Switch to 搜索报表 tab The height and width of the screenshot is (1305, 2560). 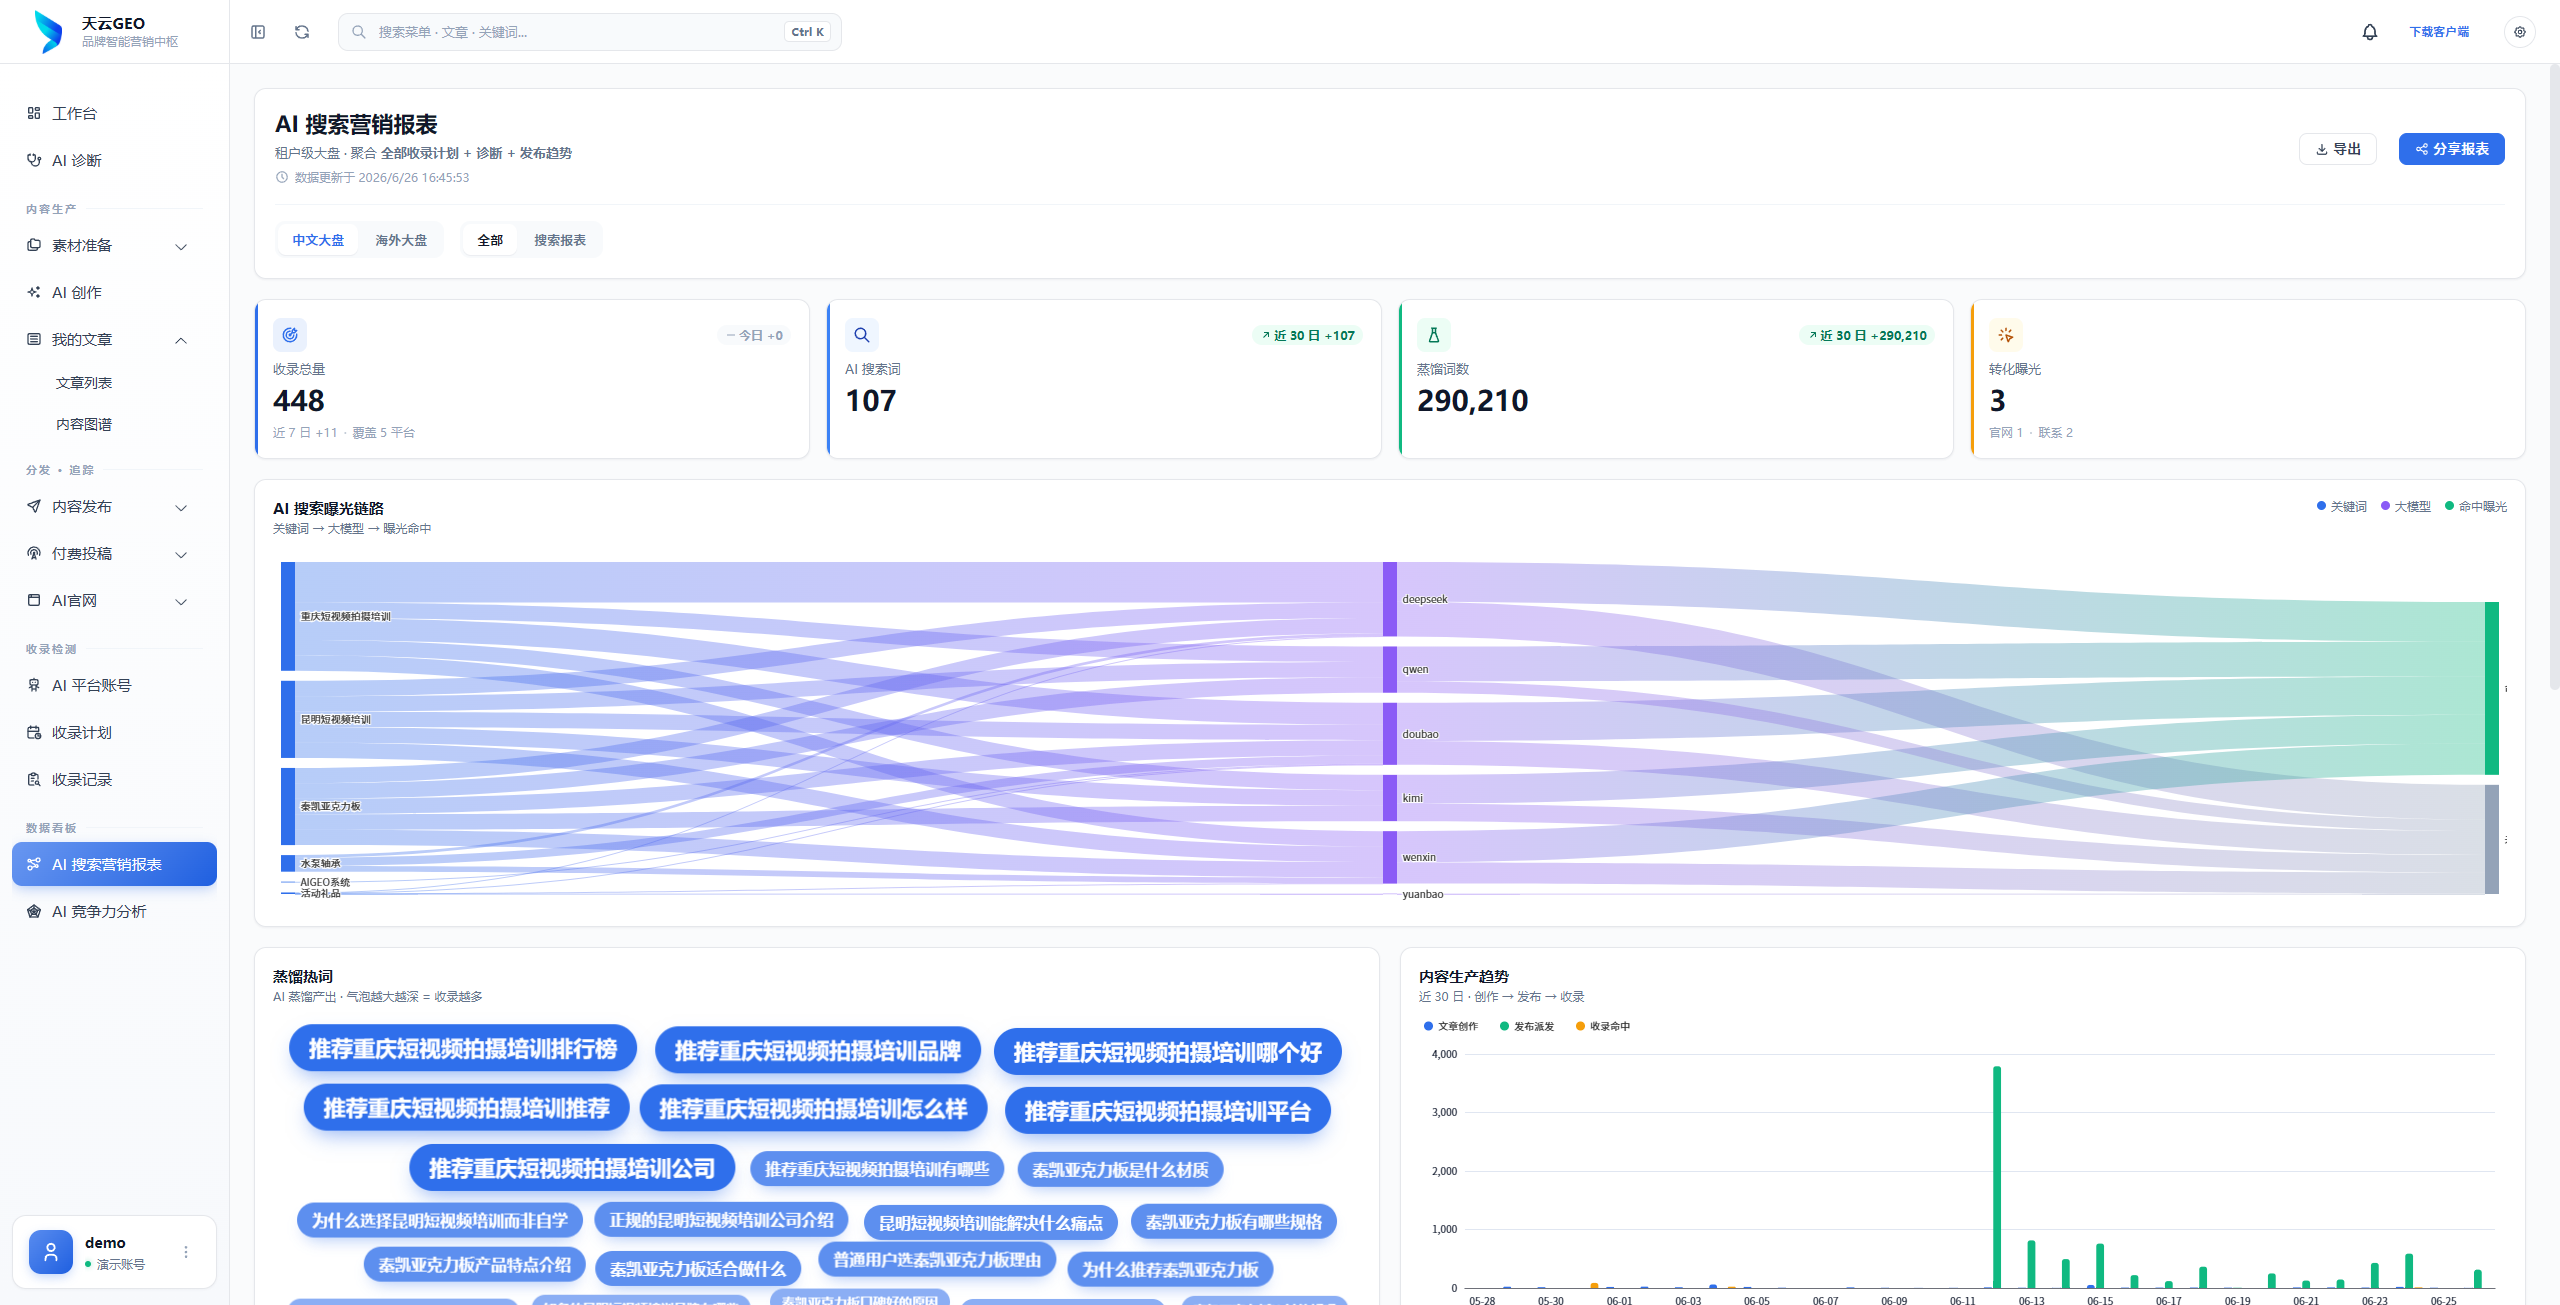click(x=560, y=240)
